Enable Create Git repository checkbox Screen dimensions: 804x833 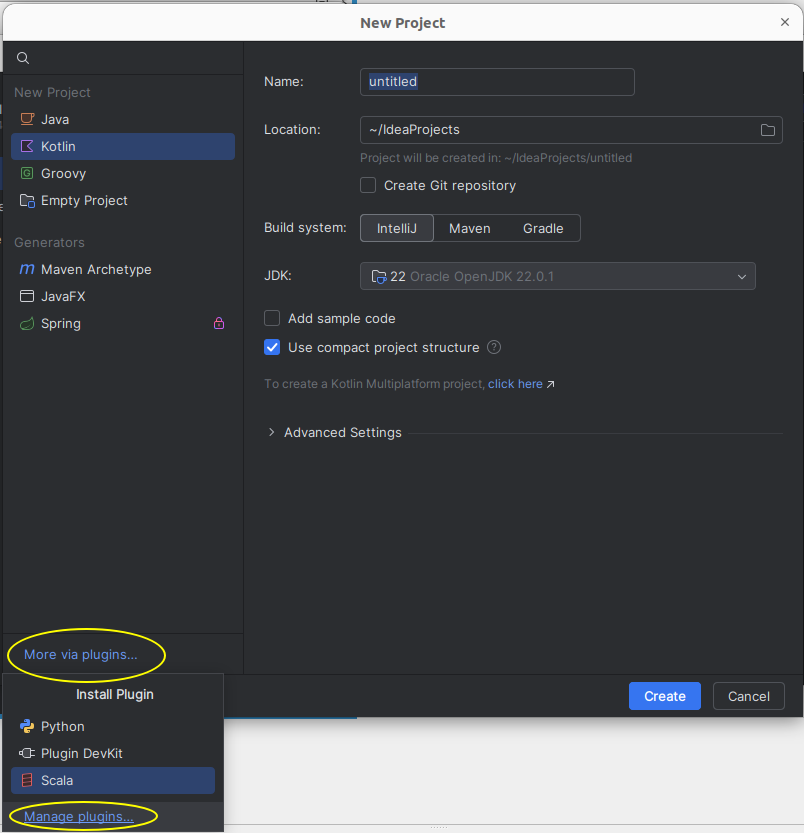pos(368,185)
